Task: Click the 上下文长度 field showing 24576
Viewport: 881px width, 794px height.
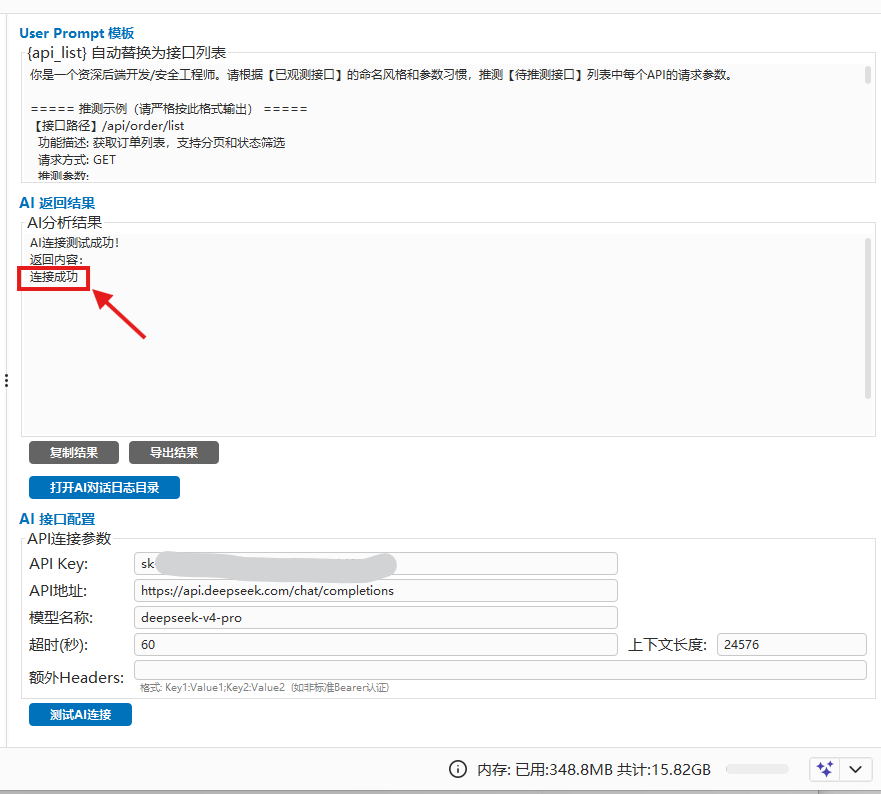Action: [792, 645]
